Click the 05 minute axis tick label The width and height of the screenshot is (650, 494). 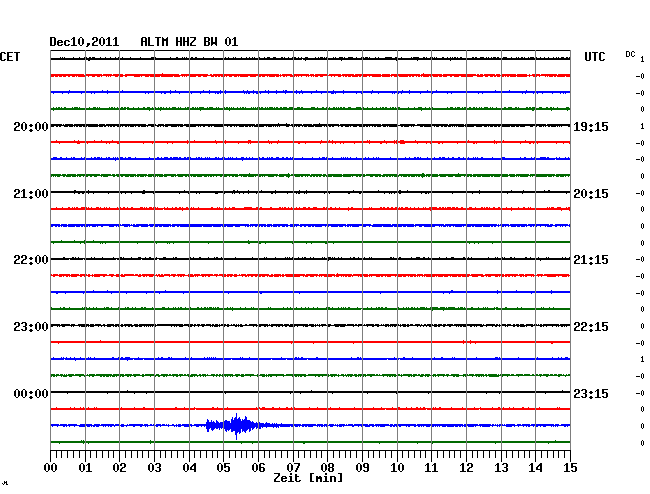(x=223, y=468)
